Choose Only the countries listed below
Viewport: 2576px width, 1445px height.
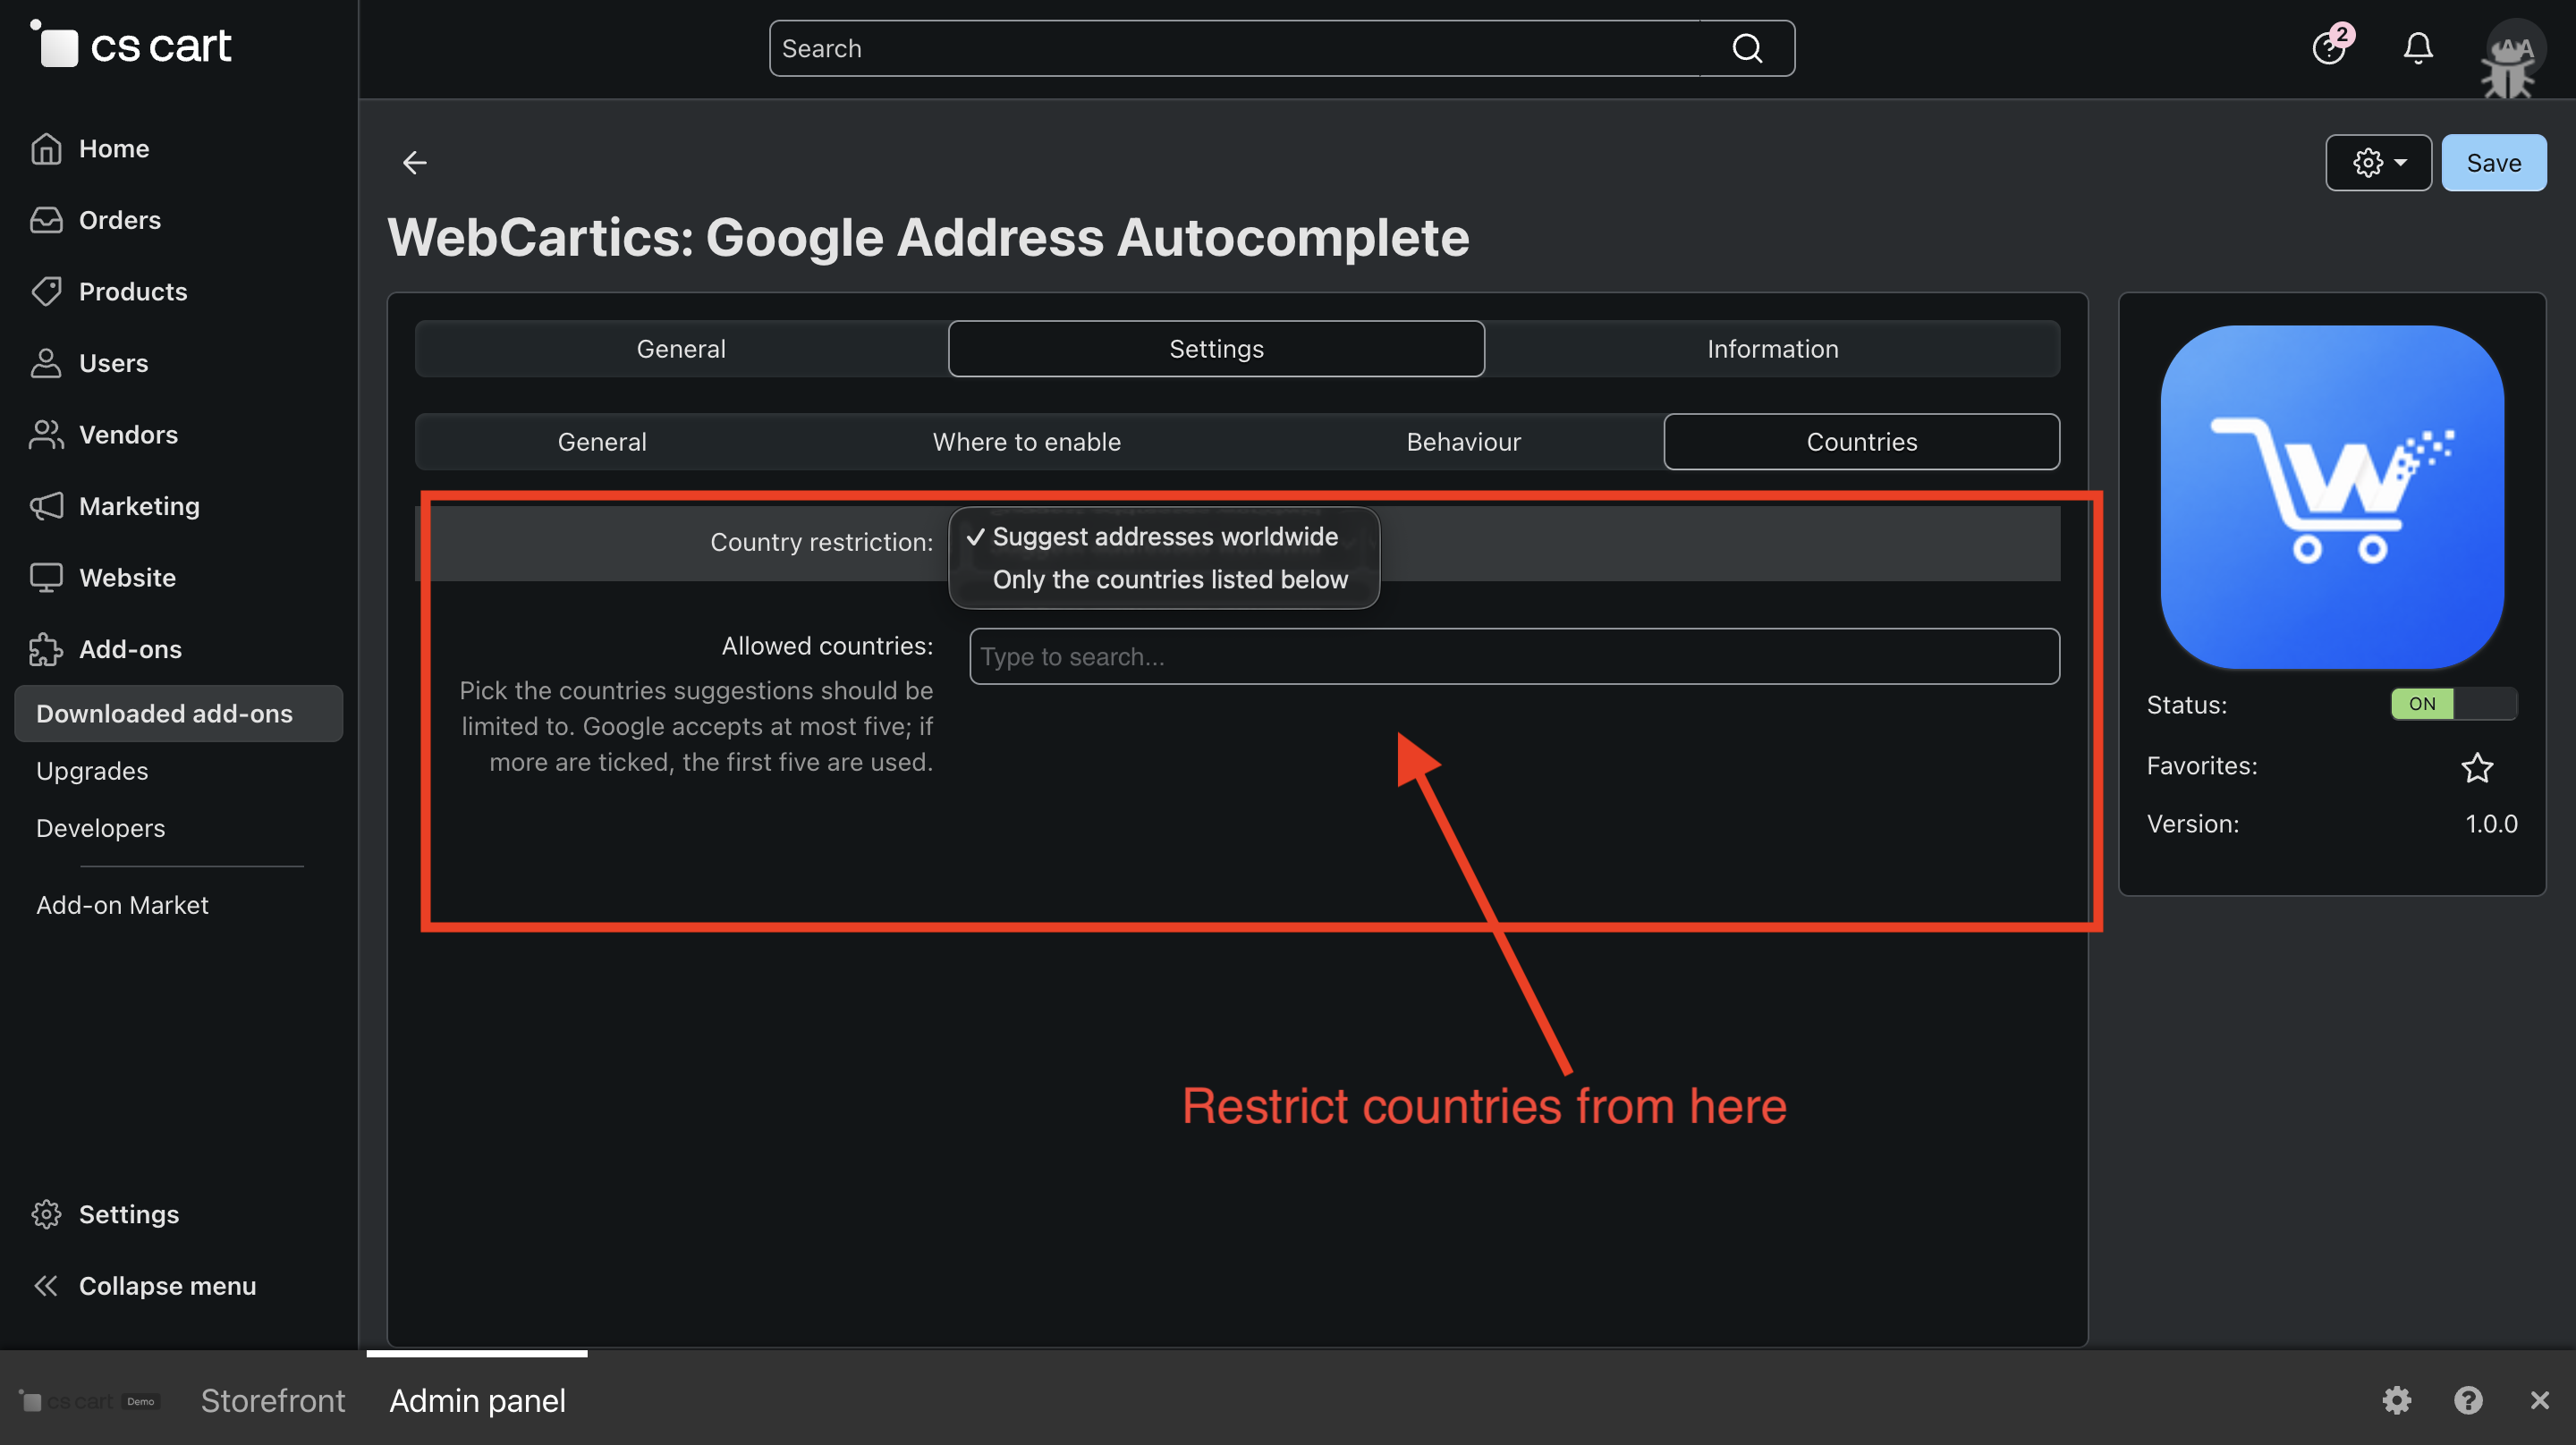(x=1164, y=579)
